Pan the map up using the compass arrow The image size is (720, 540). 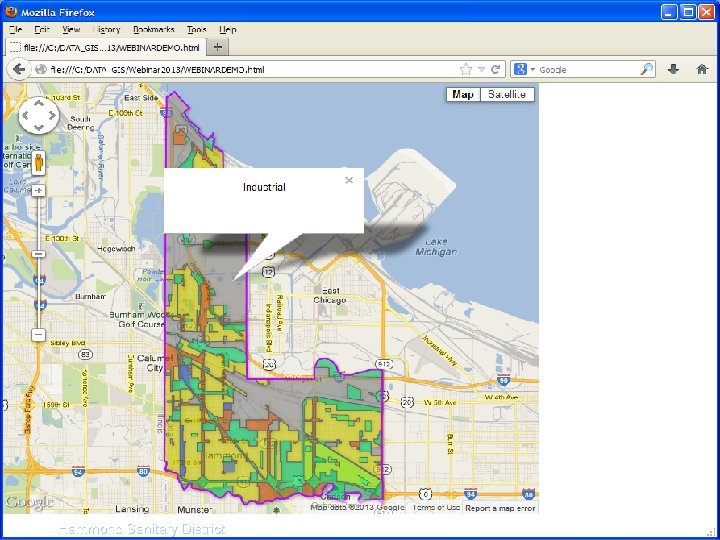tap(38, 103)
